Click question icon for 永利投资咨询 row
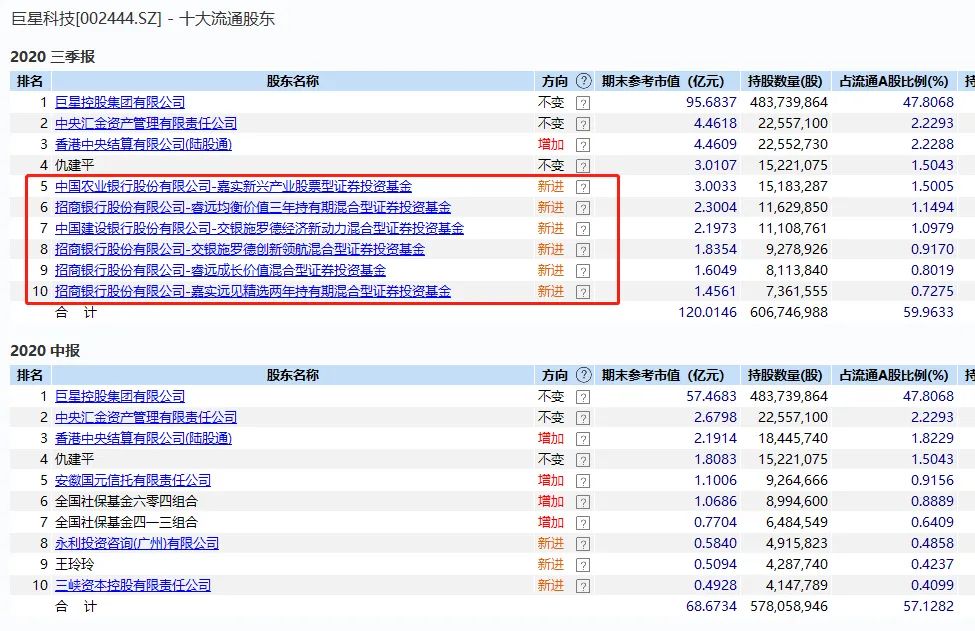Viewport: 975px width, 631px height. click(x=583, y=544)
